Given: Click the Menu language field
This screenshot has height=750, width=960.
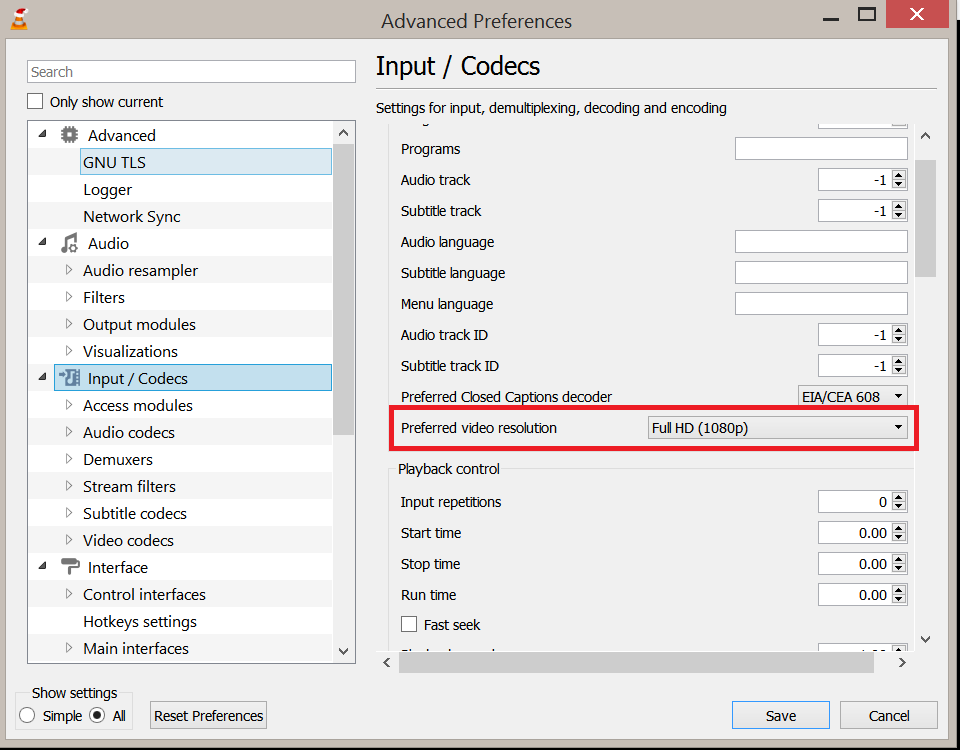Looking at the screenshot, I should [821, 304].
